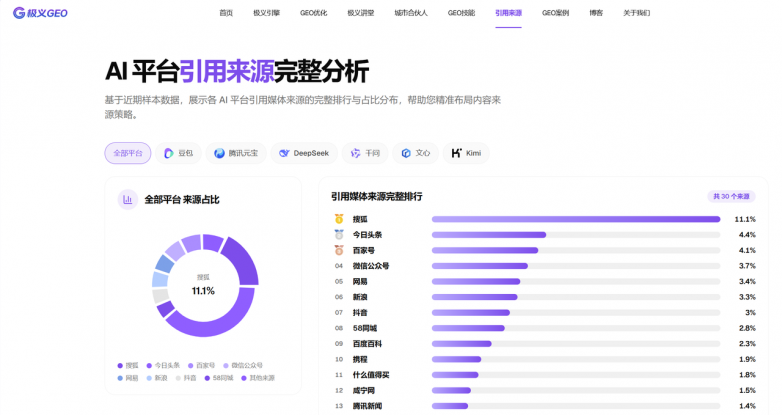
Task: Click the 新浪 row name in ranking
Action: coord(360,297)
